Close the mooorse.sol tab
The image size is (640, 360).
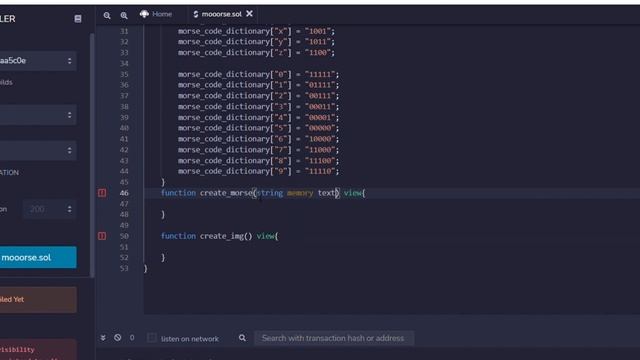(249, 14)
